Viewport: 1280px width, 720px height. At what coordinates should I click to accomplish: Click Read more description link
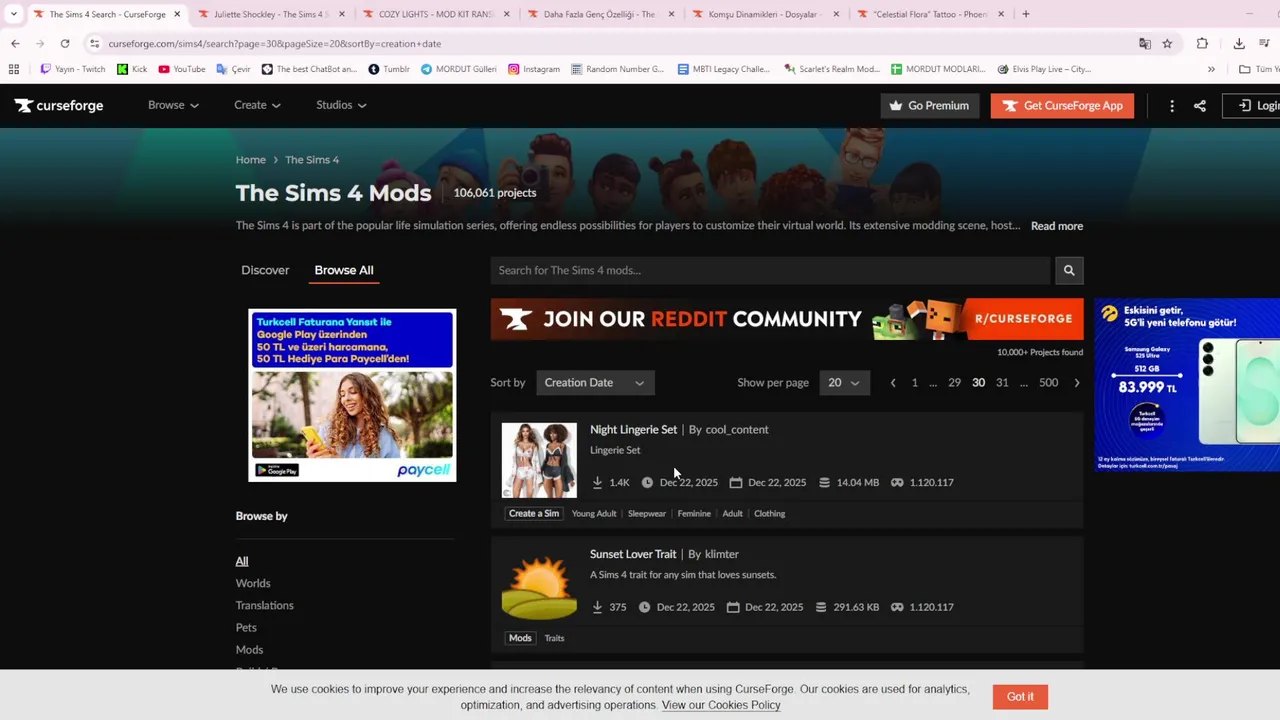point(1057,226)
